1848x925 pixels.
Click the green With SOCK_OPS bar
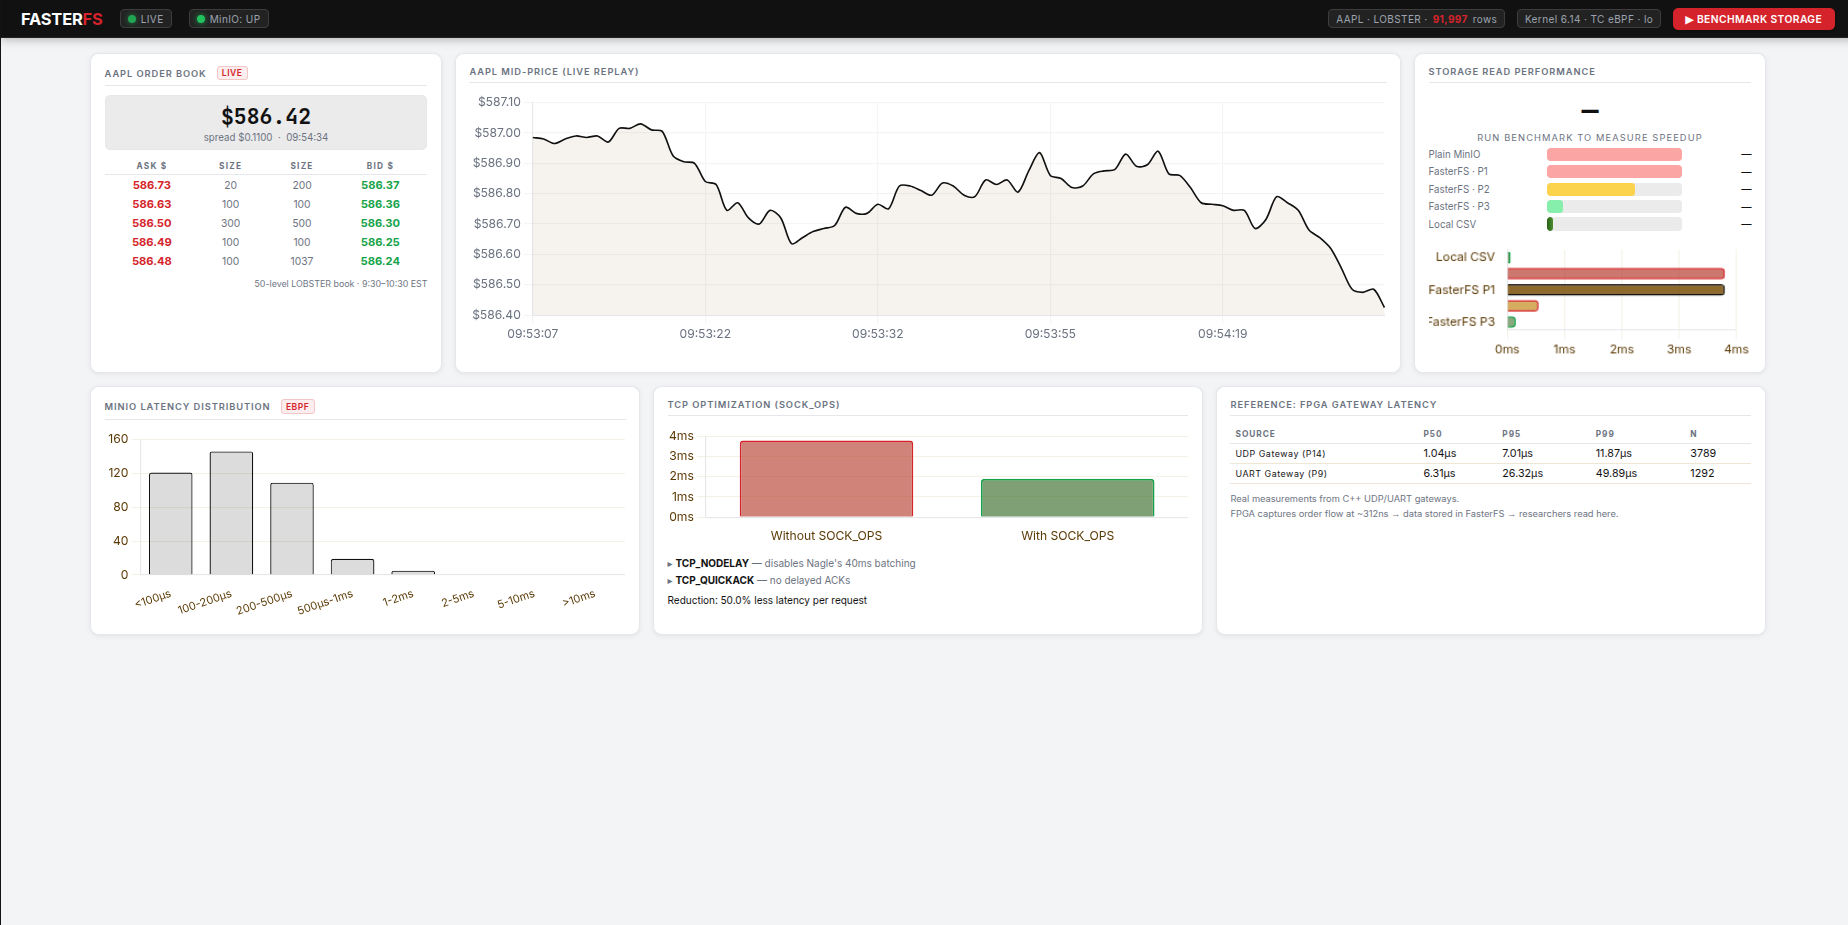pos(1067,498)
